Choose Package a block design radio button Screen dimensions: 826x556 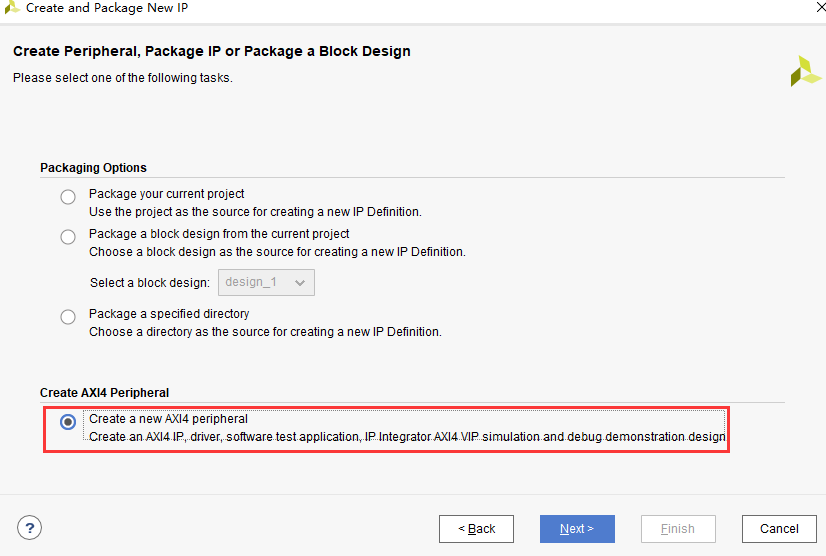68,237
